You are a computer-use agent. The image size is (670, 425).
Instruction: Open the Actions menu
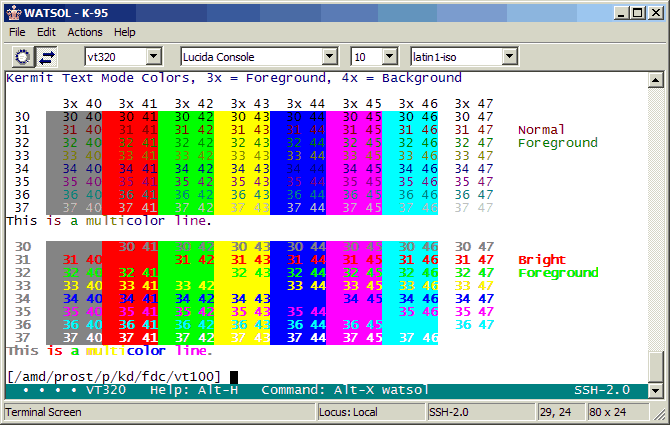click(85, 32)
